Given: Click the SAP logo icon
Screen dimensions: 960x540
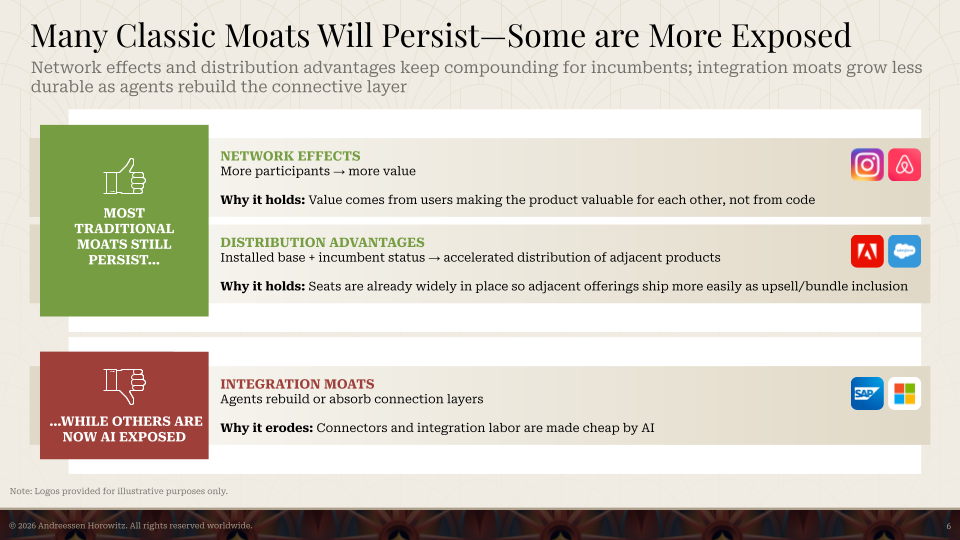Looking at the screenshot, I should tap(867, 393).
